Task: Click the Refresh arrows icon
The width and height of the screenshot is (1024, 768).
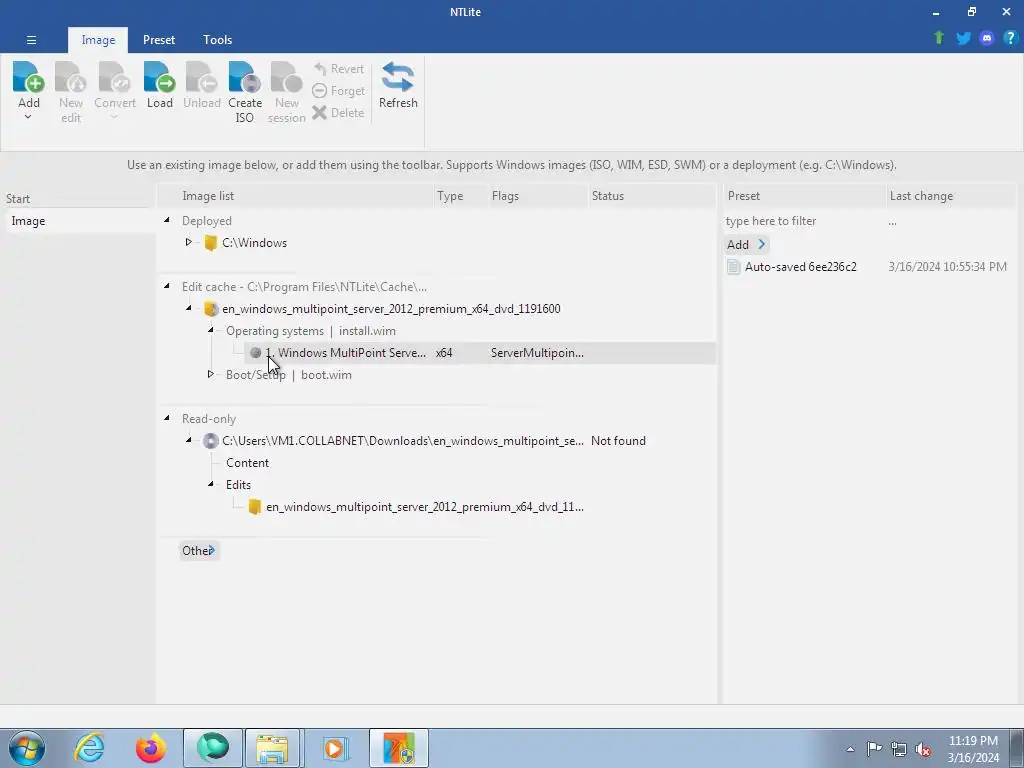Action: coord(398,77)
